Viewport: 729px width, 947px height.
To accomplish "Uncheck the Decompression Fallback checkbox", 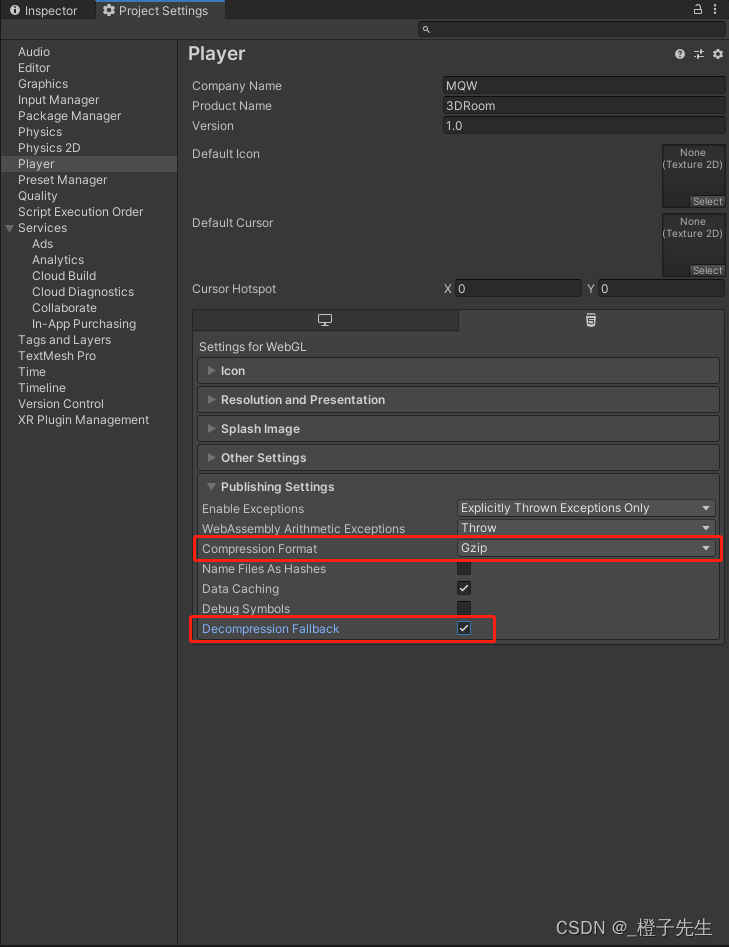I will pos(464,628).
